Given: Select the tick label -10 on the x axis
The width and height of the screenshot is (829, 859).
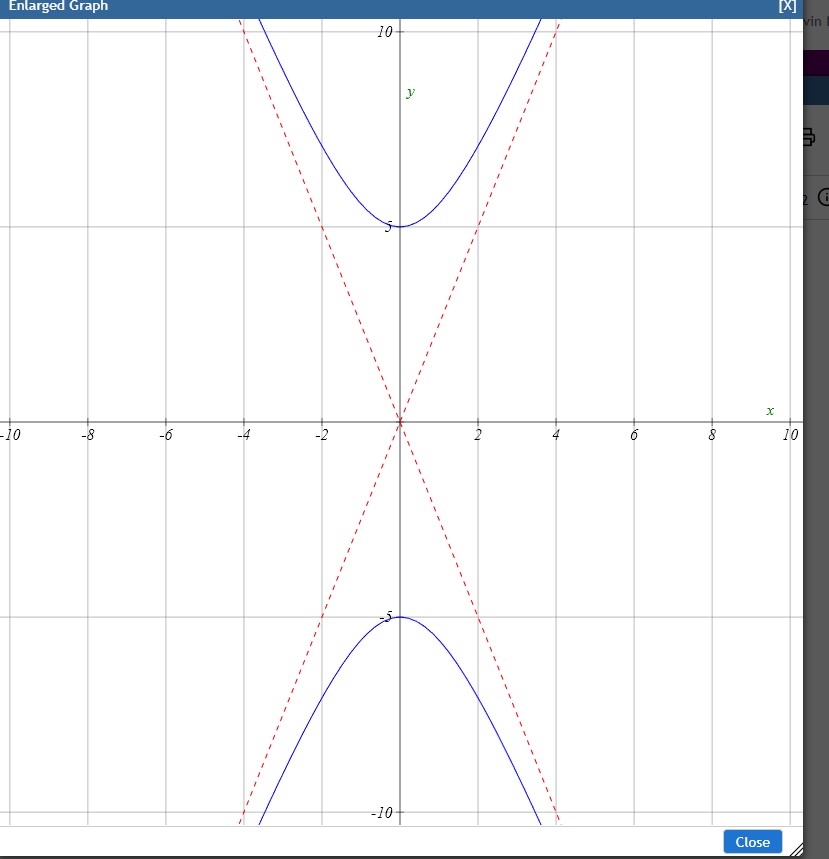Looking at the screenshot, I should (10, 434).
